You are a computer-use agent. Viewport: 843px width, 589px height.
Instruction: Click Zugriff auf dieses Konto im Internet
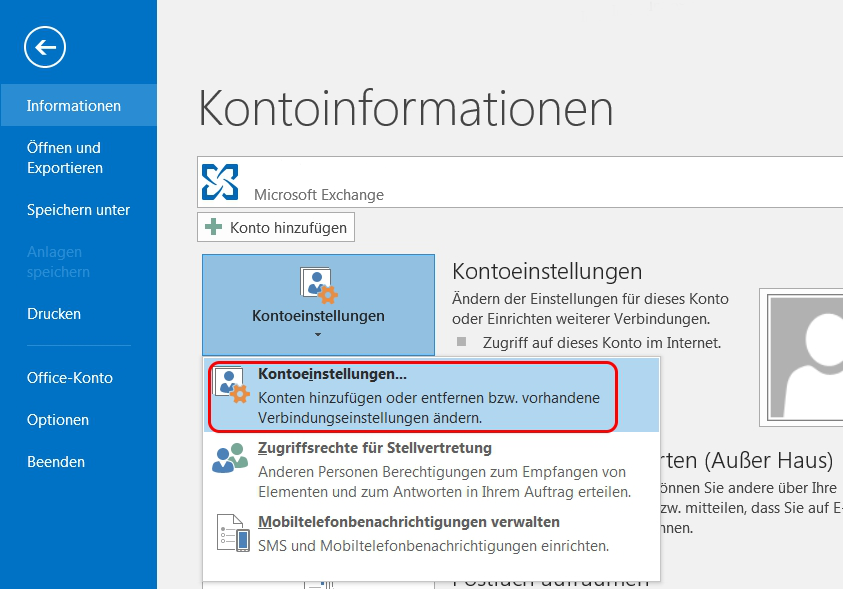602,343
